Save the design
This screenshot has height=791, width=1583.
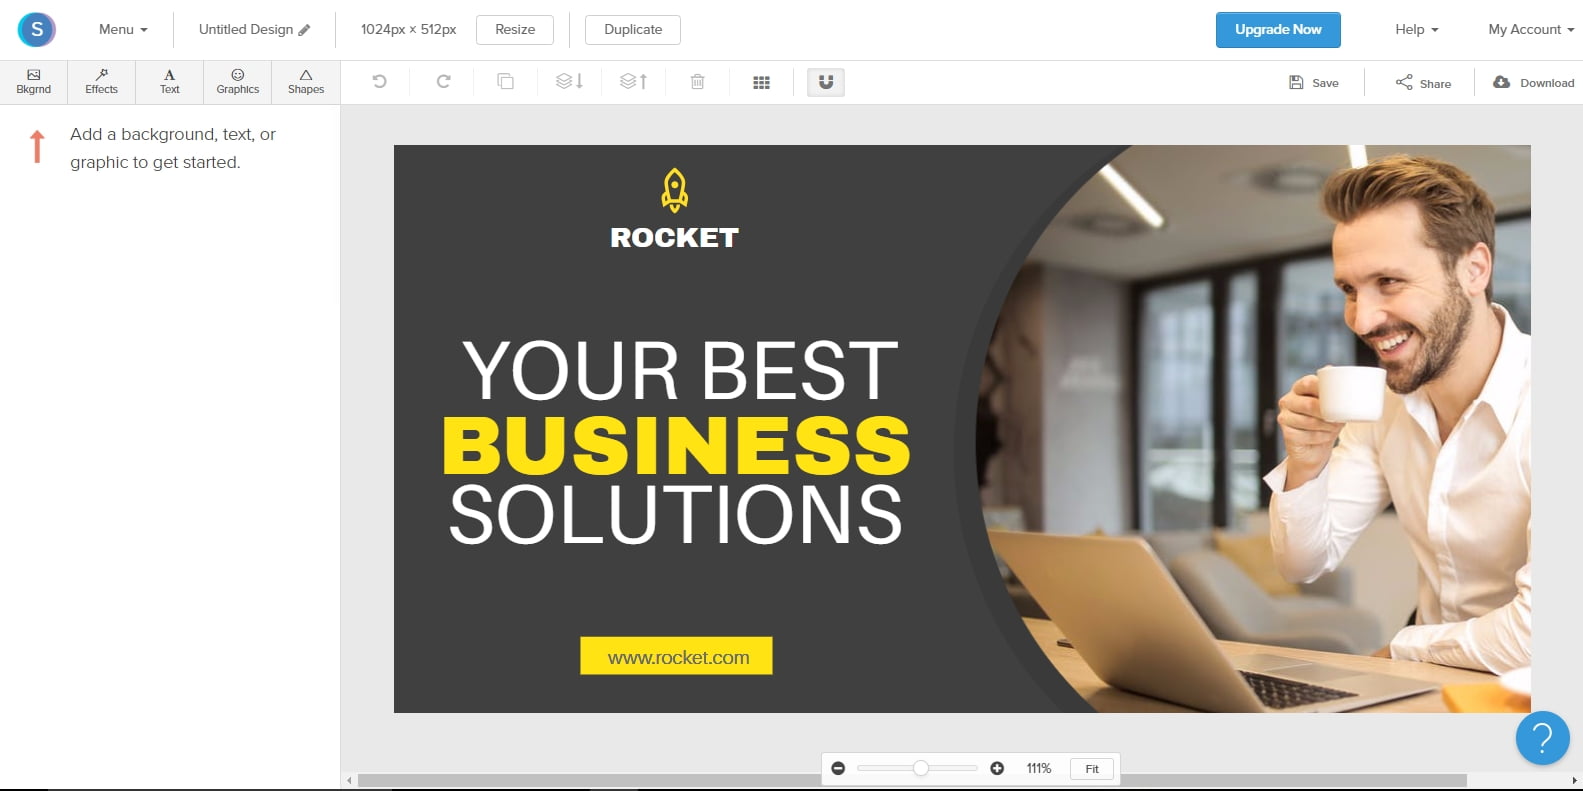(x=1314, y=83)
